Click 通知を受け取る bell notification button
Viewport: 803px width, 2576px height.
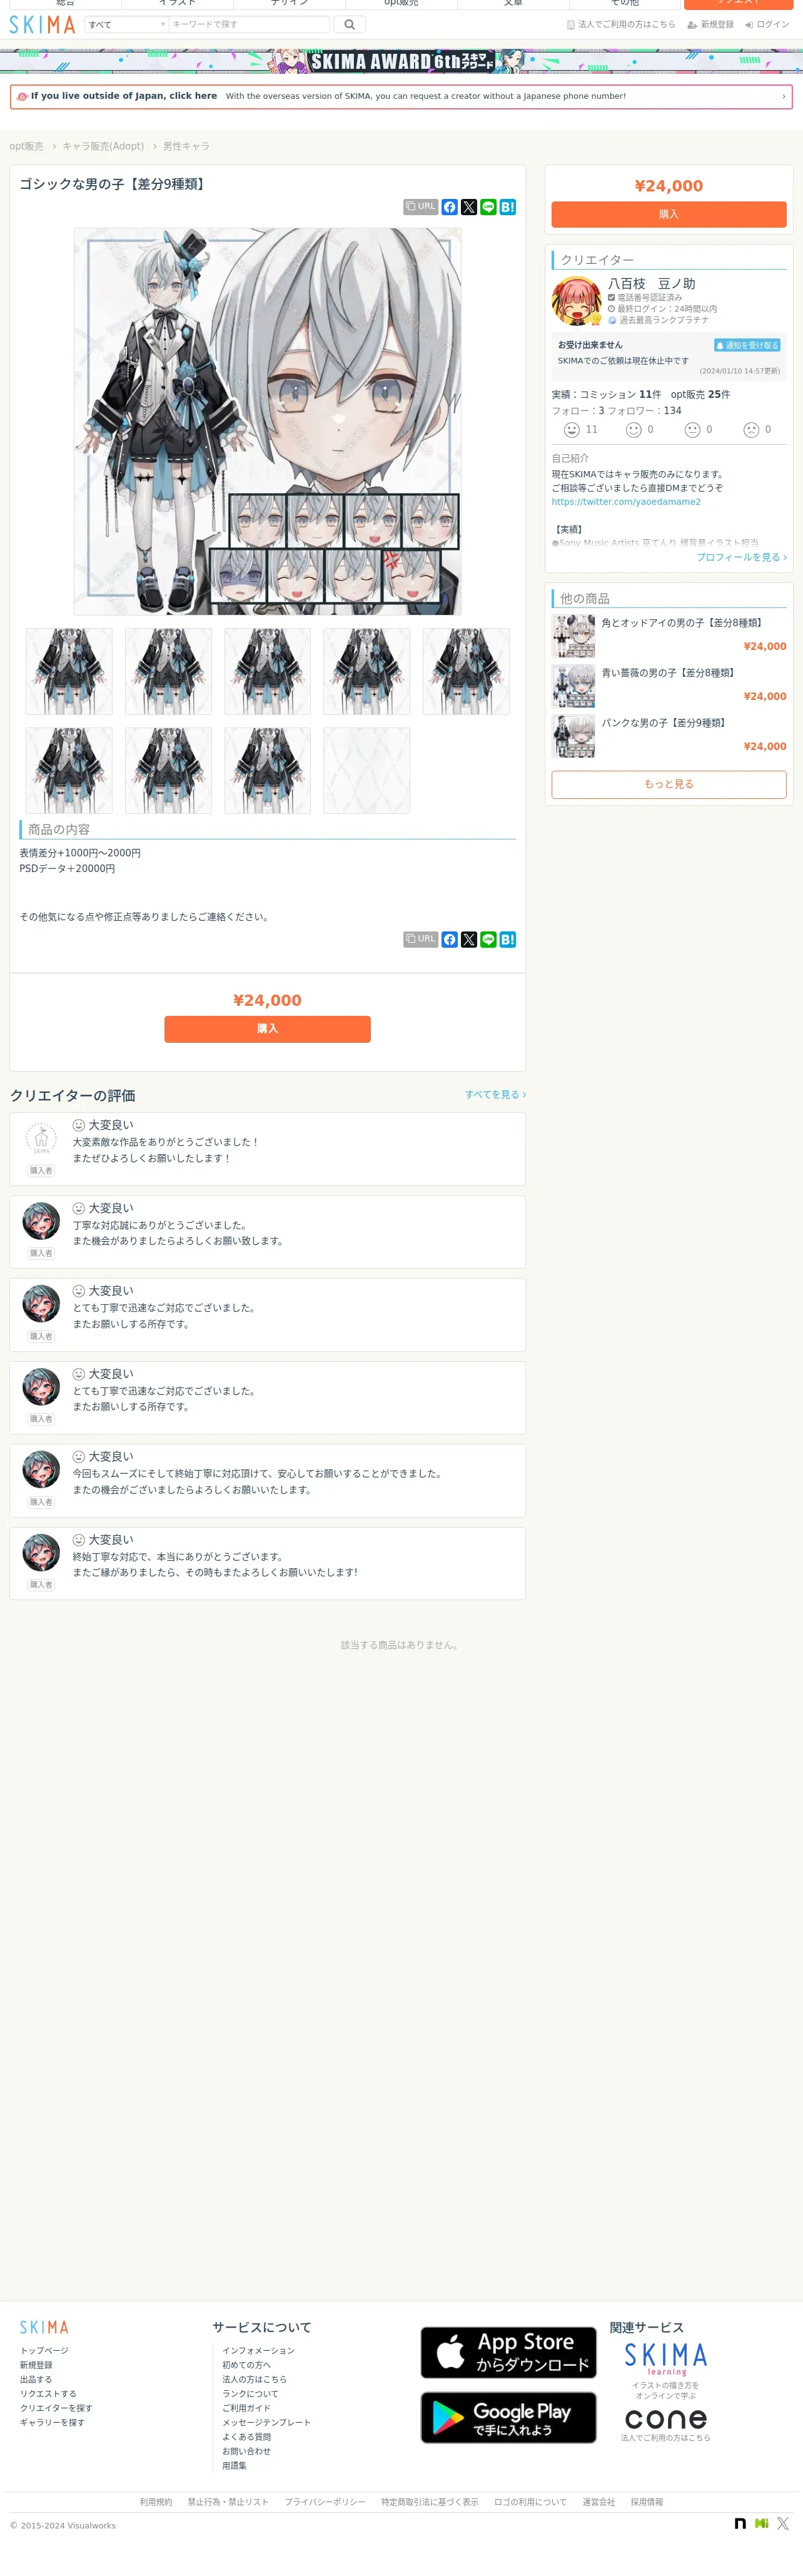coord(747,345)
